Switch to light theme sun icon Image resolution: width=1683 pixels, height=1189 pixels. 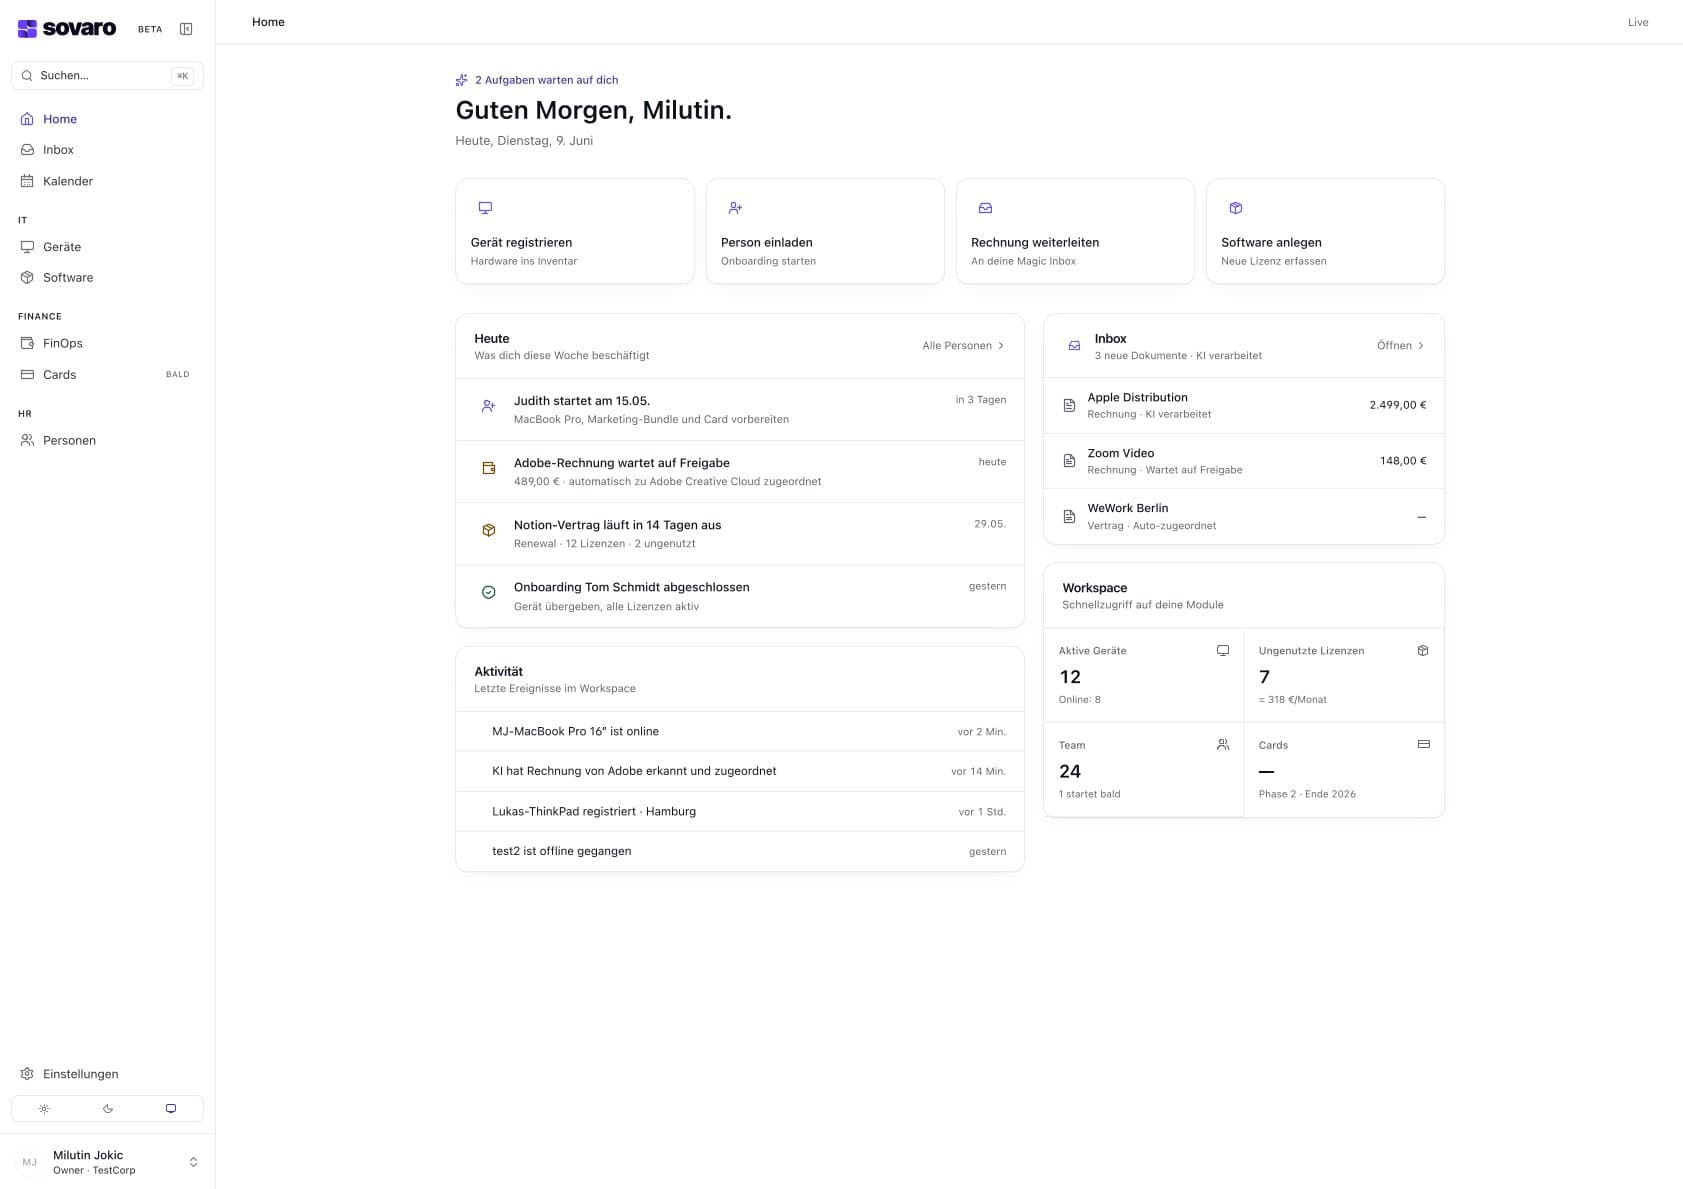44,1109
